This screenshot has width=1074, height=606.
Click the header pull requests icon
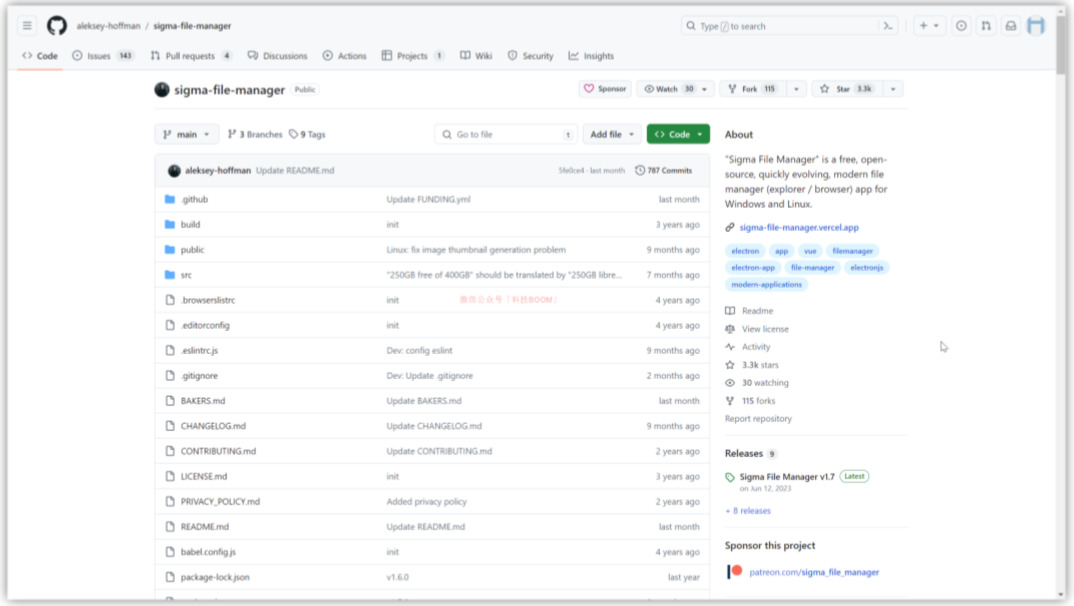[986, 26]
